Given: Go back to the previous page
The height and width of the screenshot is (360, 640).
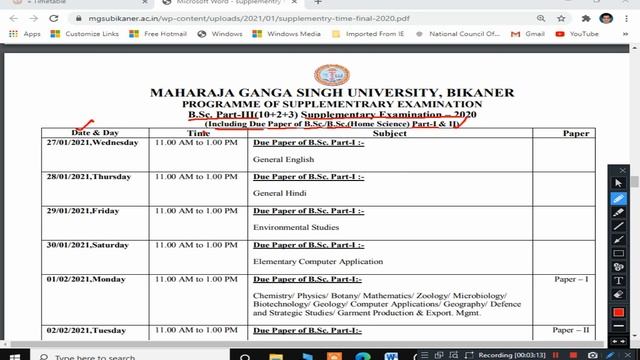Looking at the screenshot, I should pos(13,19).
